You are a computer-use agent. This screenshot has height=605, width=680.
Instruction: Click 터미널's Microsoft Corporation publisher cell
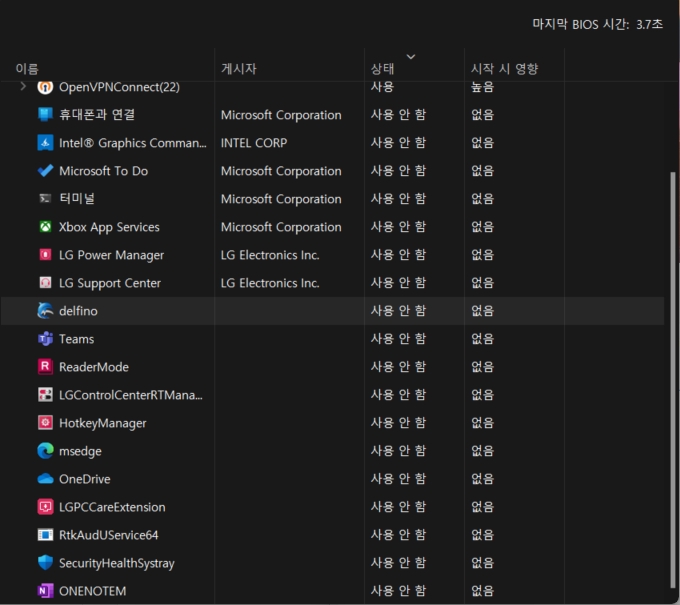click(x=281, y=199)
